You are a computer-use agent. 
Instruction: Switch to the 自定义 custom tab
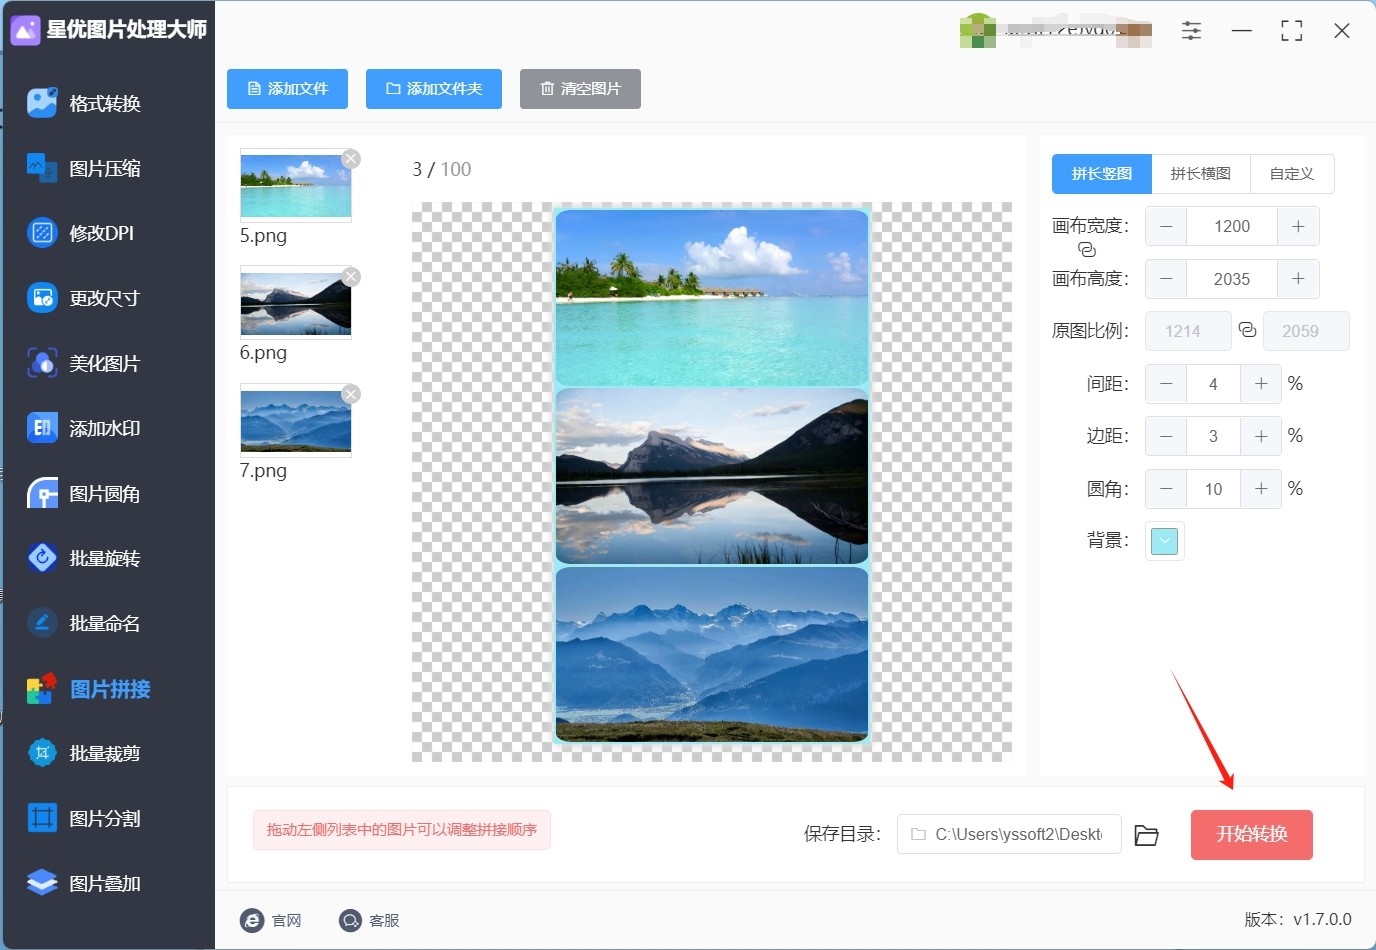1291,174
